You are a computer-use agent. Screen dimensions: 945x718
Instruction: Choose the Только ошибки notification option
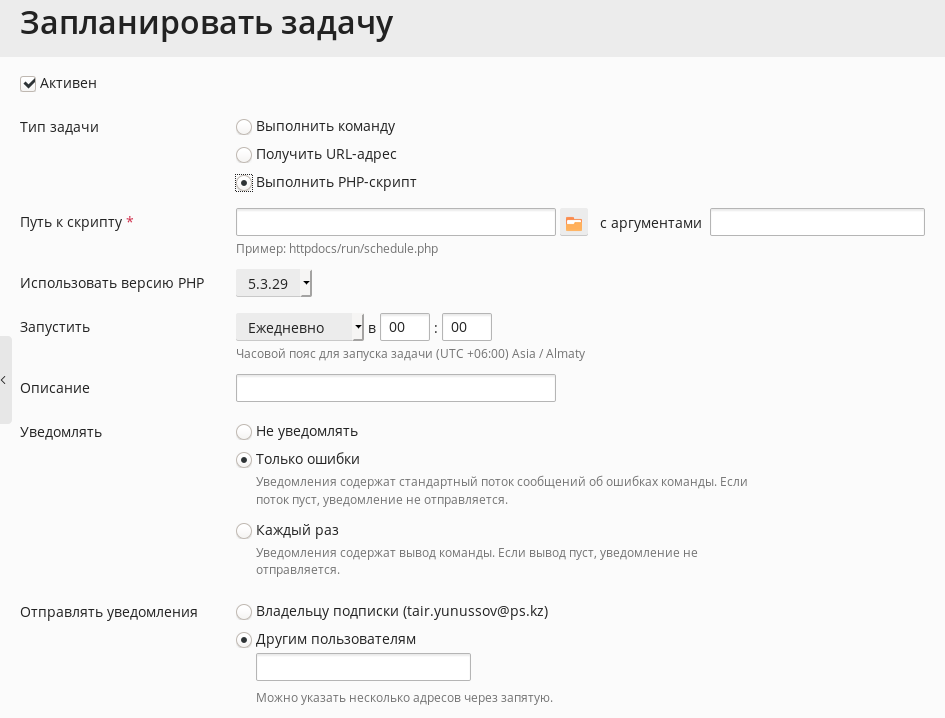[x=243, y=460]
